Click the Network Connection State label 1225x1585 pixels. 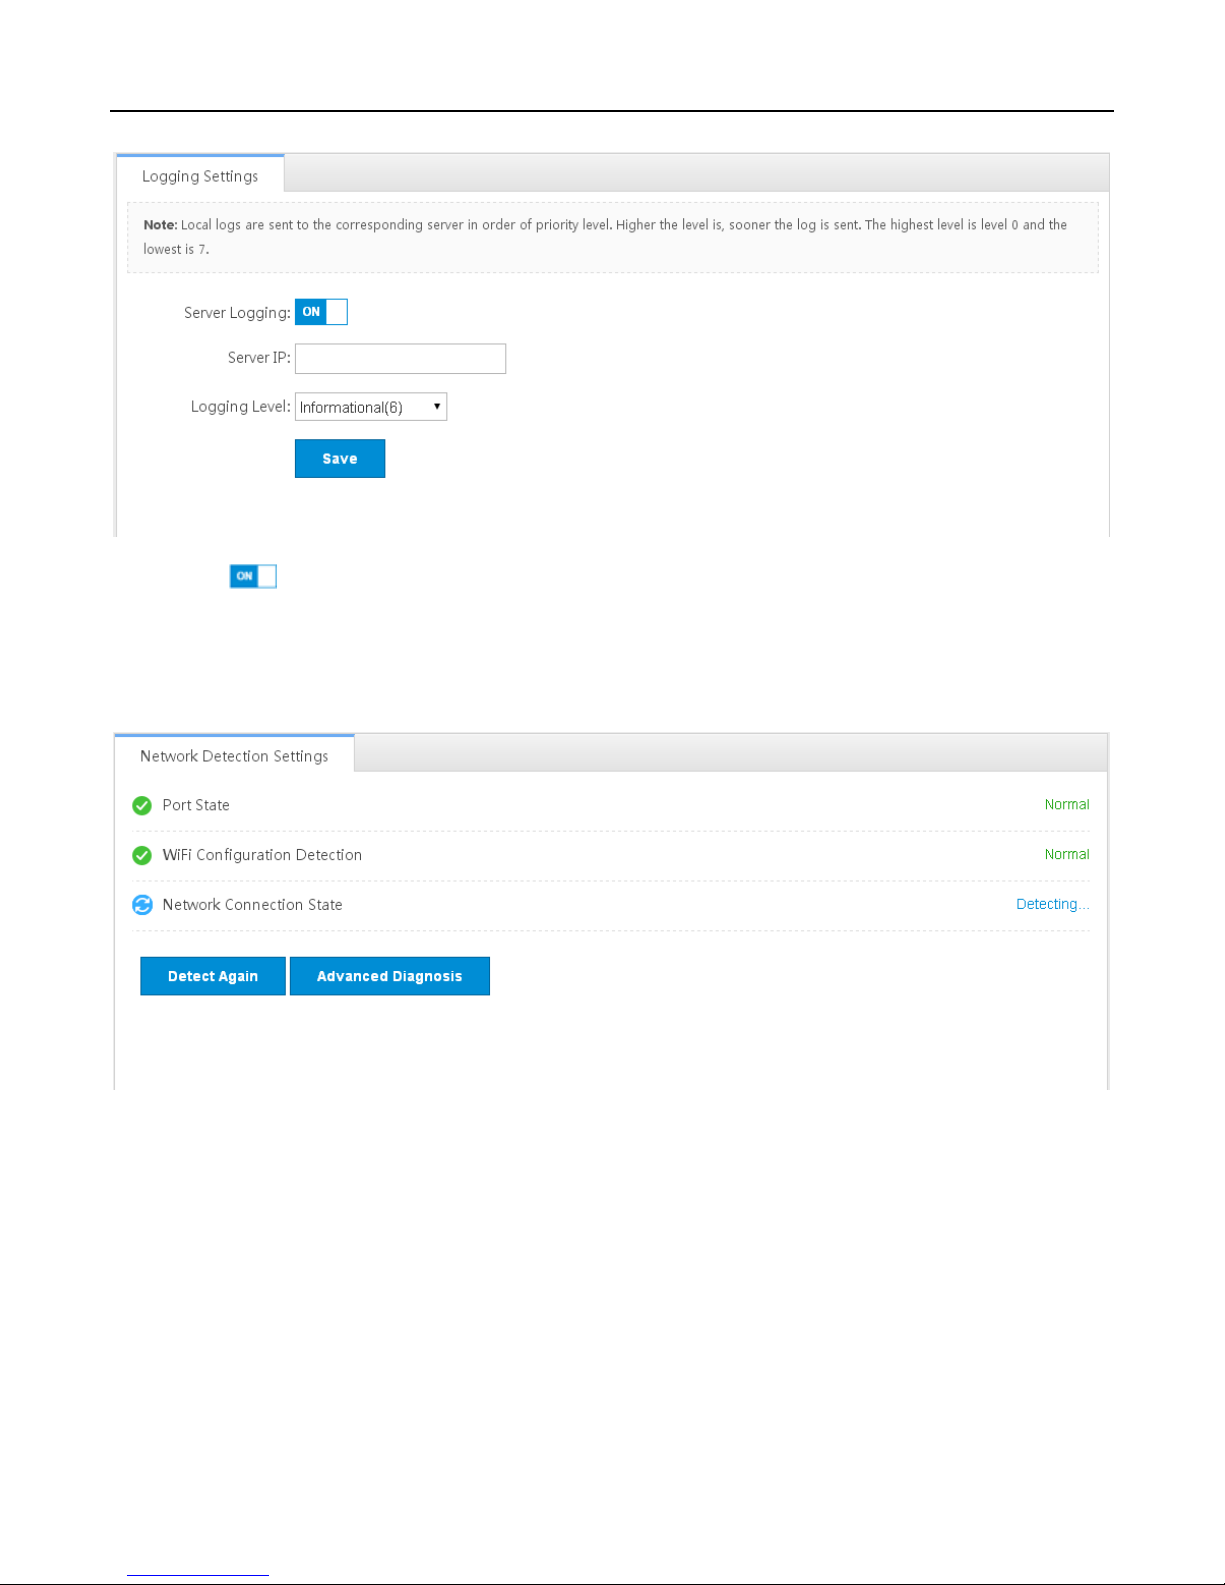(252, 905)
